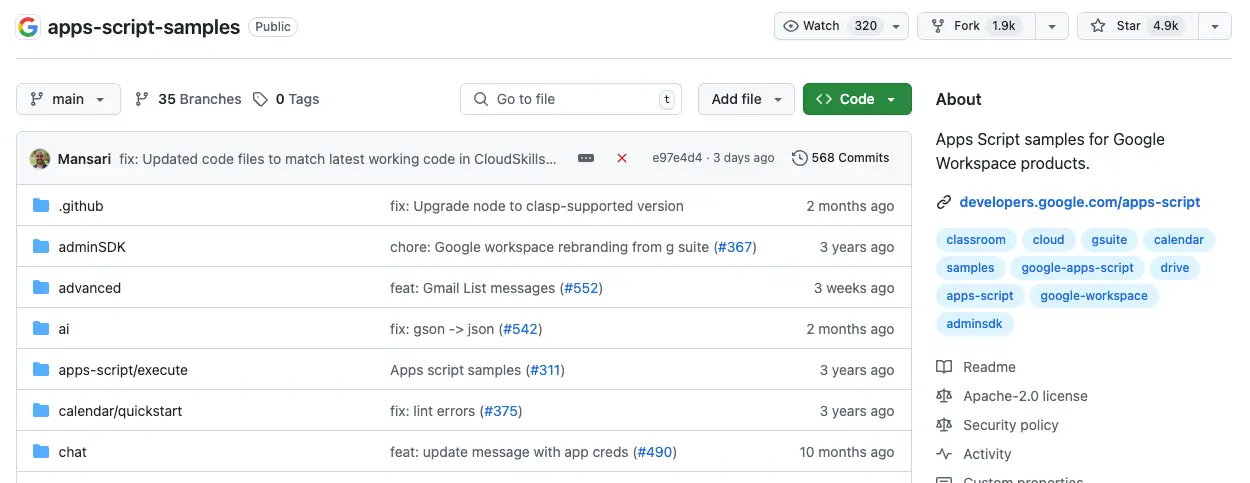Image resolution: width=1250 pixels, height=483 pixels.
Task: View the 0 Tags link
Action: (286, 99)
